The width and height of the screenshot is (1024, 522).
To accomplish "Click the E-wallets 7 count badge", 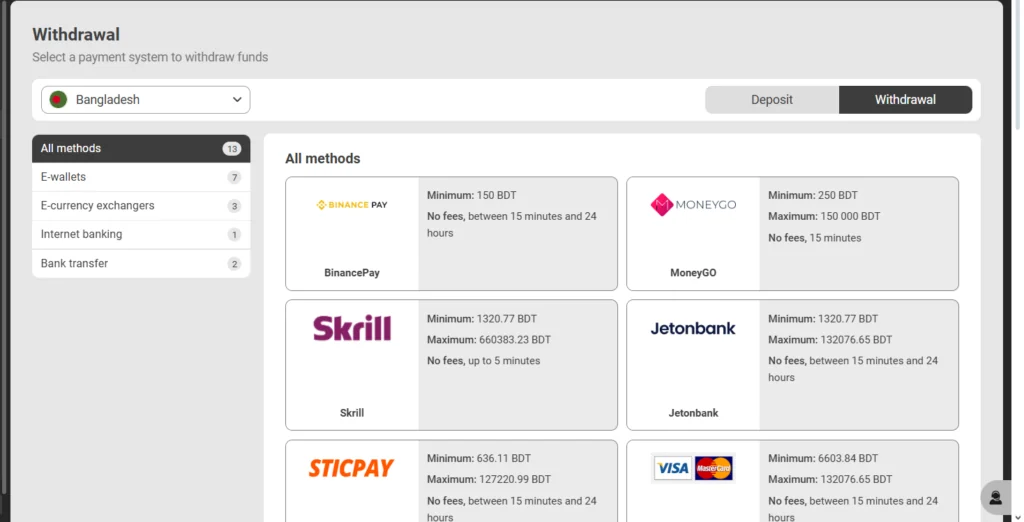I will point(234,178).
